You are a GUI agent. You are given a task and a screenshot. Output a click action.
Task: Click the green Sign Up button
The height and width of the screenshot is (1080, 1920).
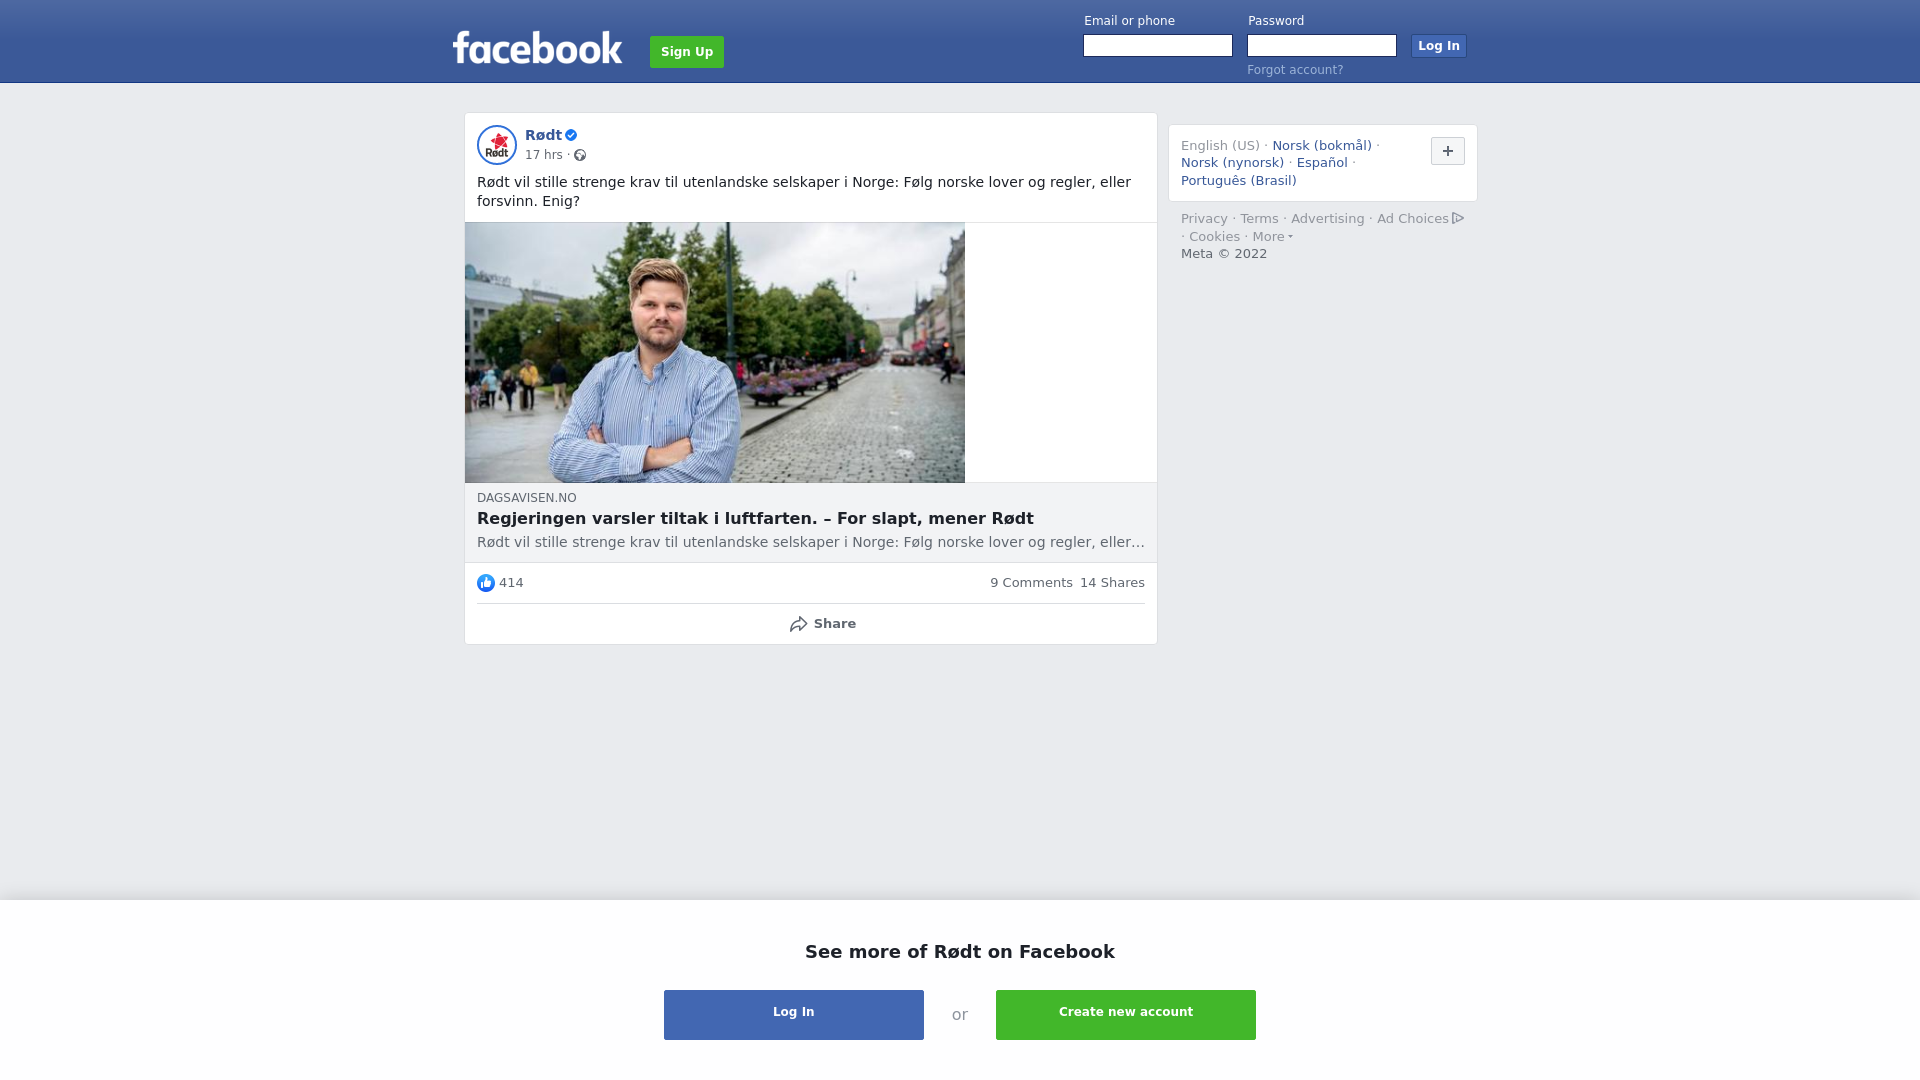pyautogui.click(x=687, y=52)
